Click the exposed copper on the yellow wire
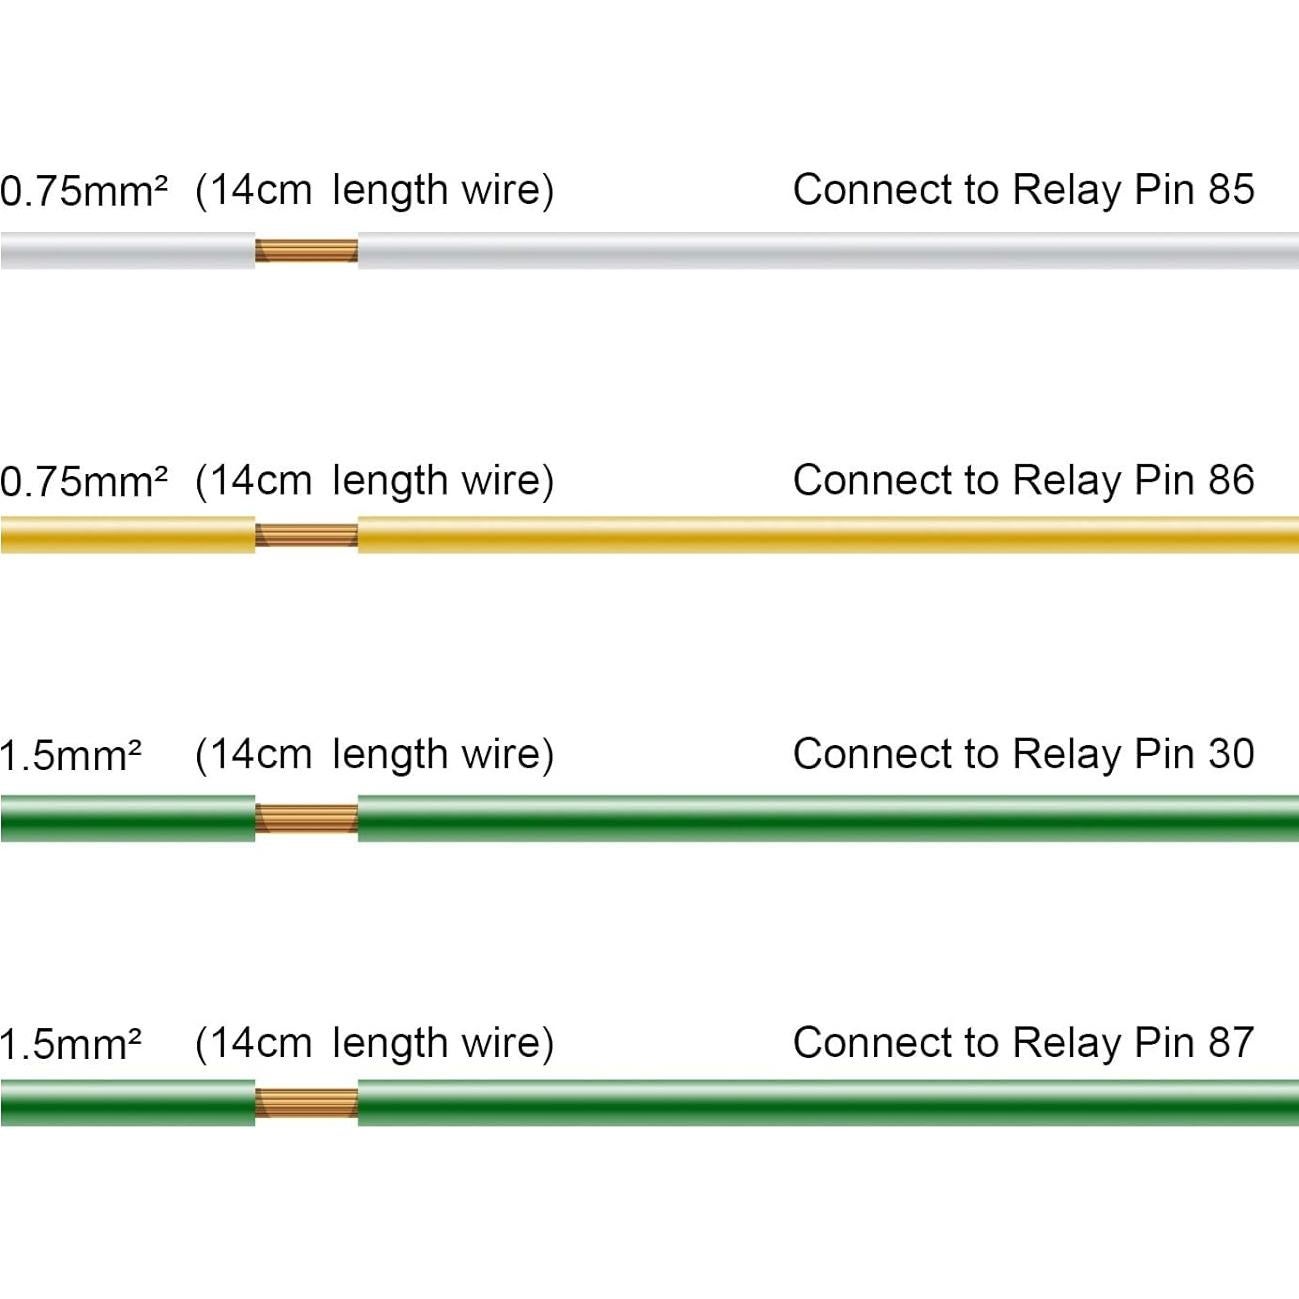1299x1299 pixels. coord(306,535)
